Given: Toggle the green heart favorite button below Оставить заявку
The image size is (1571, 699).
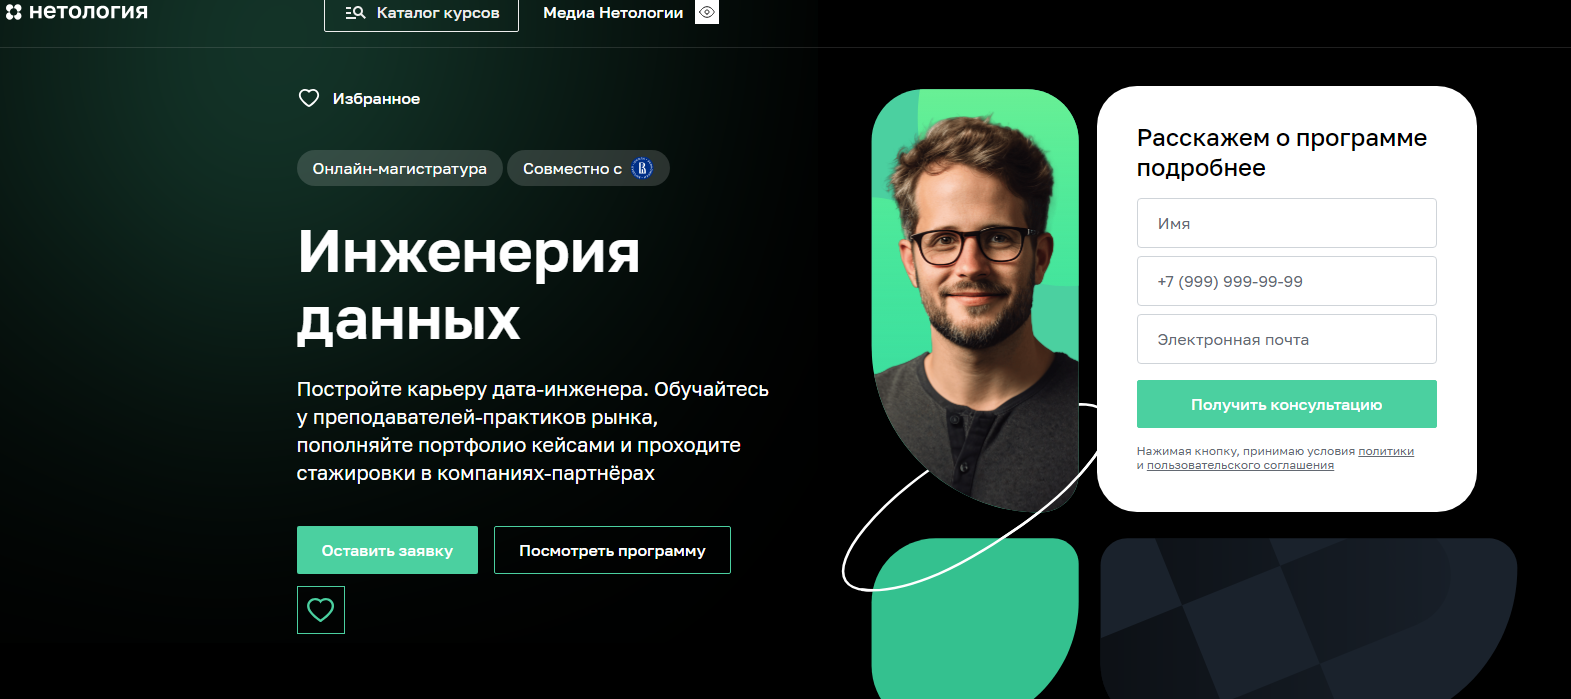Looking at the screenshot, I should (x=321, y=610).
